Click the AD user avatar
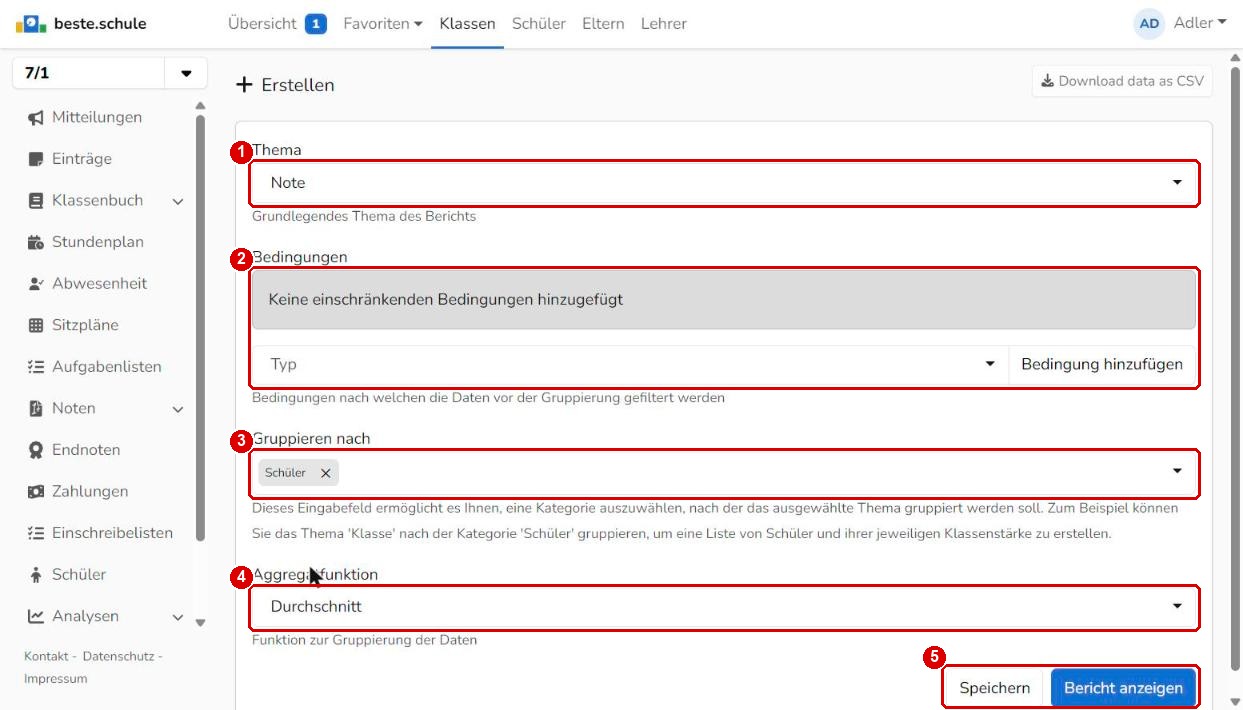This screenshot has height=710, width=1243. coord(1149,24)
